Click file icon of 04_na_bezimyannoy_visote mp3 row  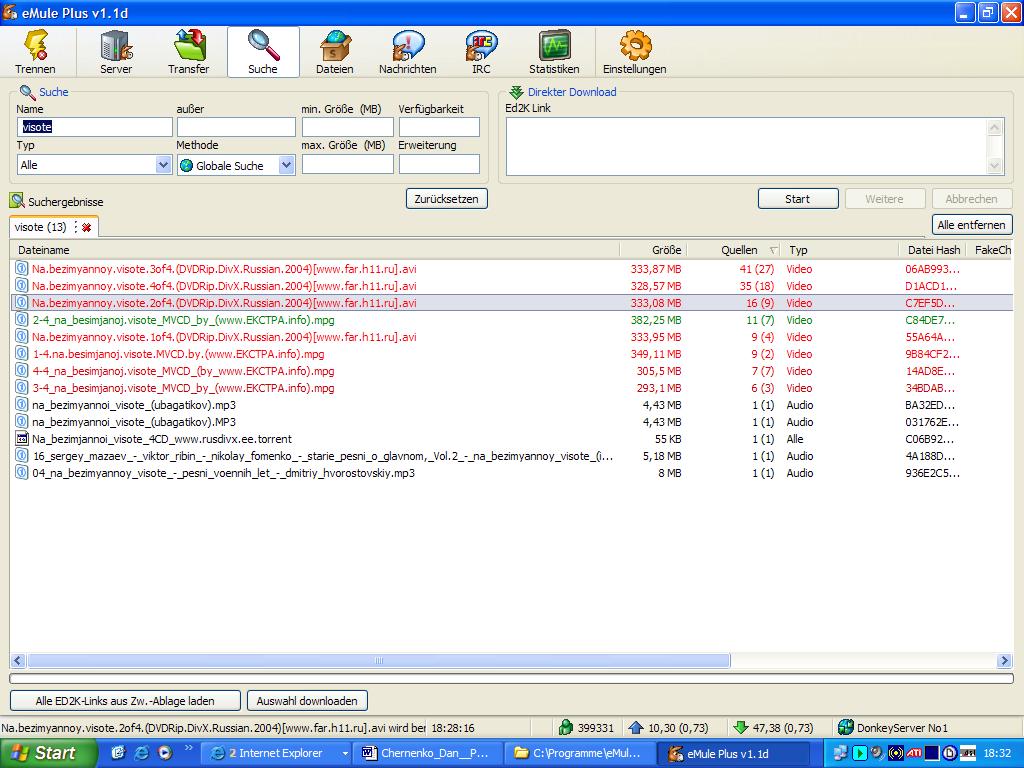pyautogui.click(x=22, y=472)
